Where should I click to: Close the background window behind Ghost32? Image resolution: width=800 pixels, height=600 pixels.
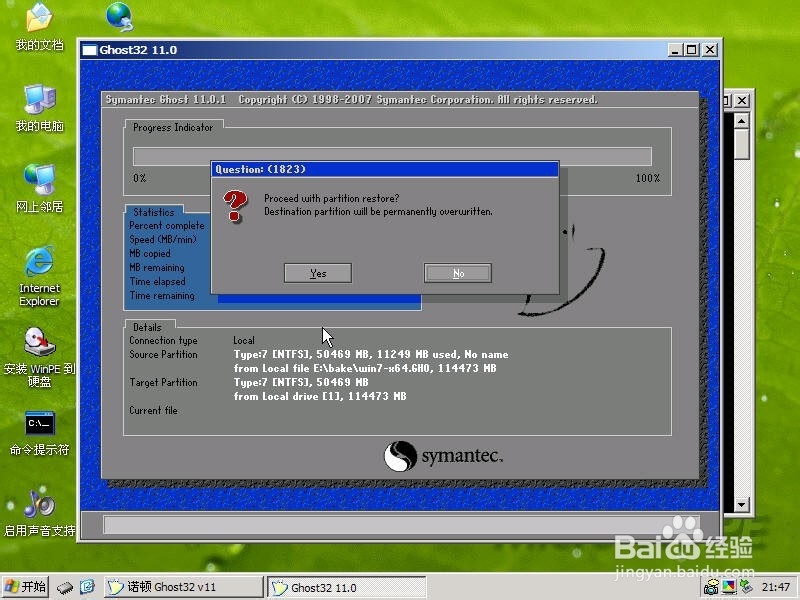click(742, 101)
